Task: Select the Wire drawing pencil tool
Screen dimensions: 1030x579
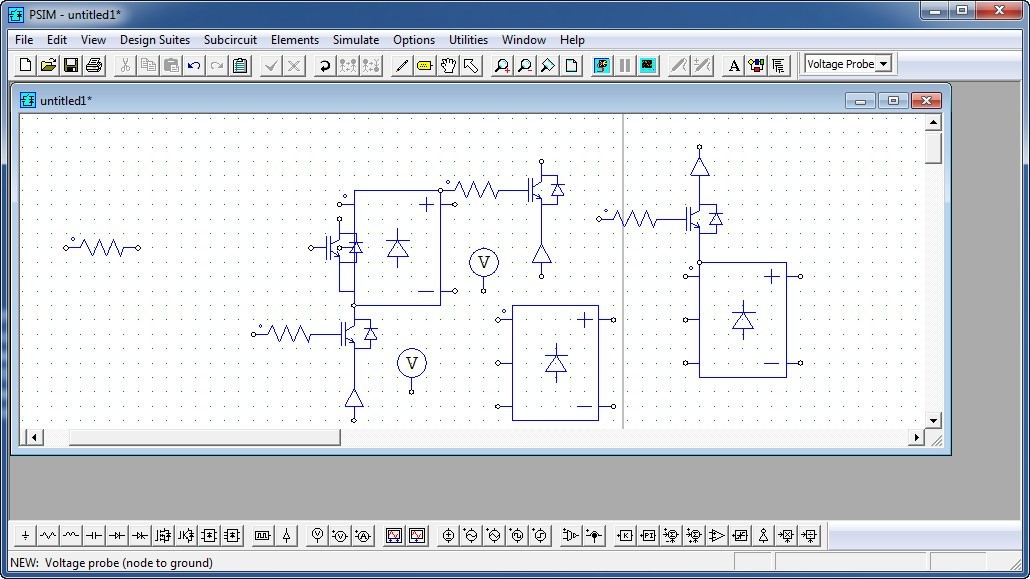Action: (401, 65)
